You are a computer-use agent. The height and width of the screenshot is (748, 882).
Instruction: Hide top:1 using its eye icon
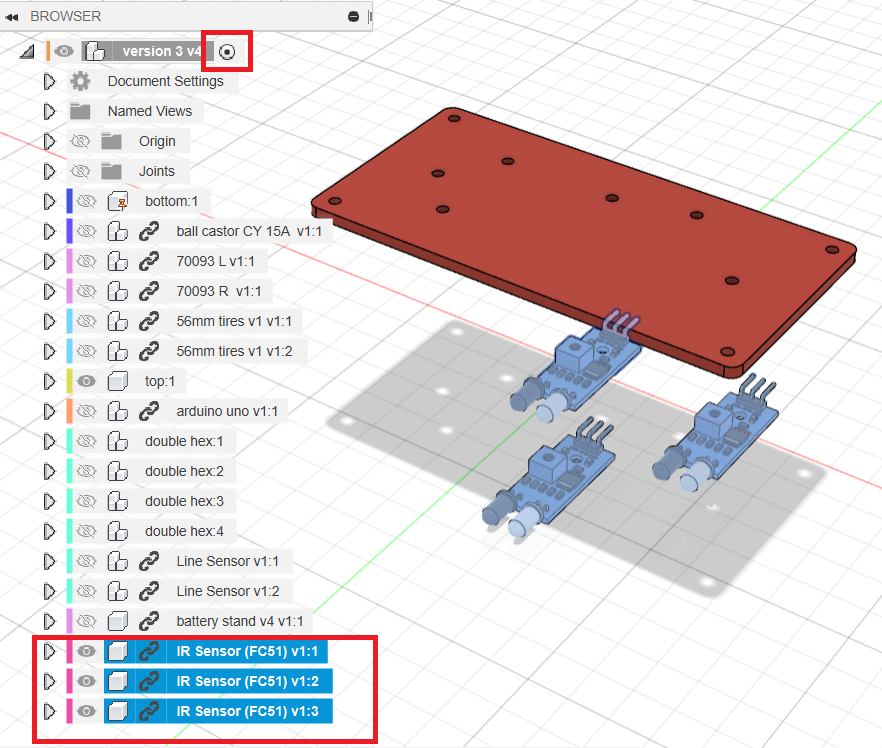click(86, 380)
